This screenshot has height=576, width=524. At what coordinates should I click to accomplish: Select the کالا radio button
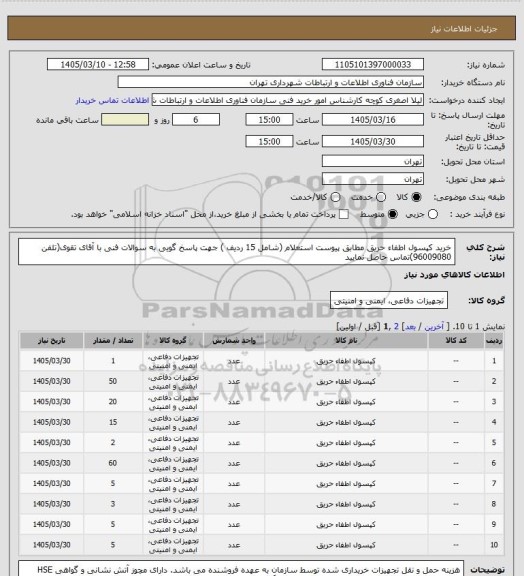click(x=416, y=197)
